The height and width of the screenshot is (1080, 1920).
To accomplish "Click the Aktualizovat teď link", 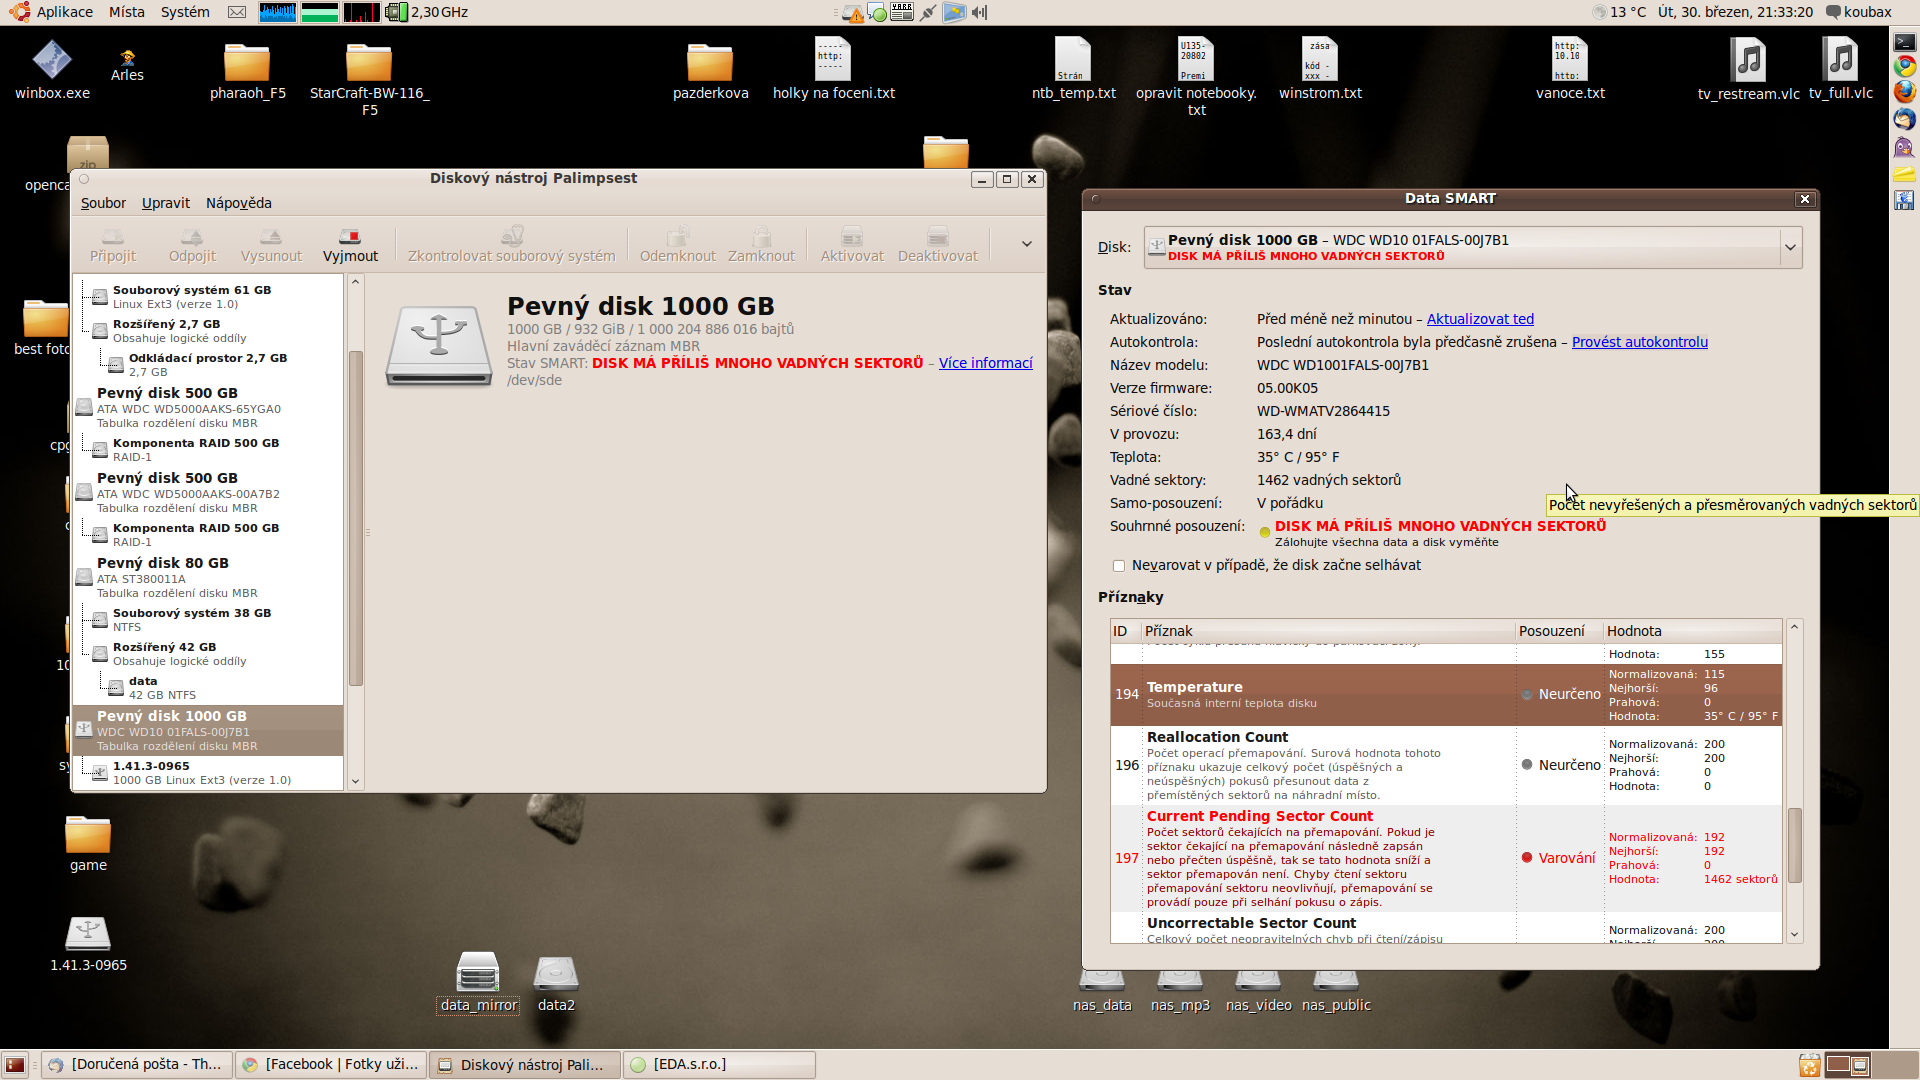I will (x=1480, y=319).
